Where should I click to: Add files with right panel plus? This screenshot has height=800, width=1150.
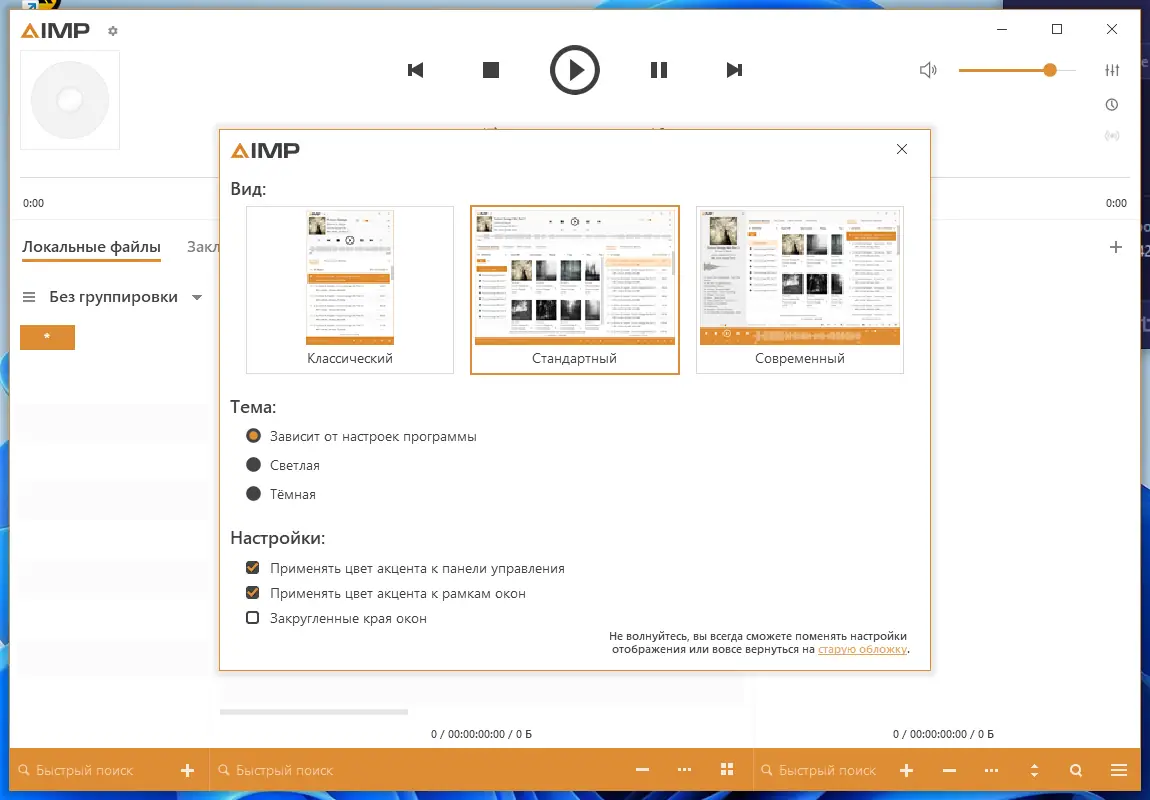(907, 771)
